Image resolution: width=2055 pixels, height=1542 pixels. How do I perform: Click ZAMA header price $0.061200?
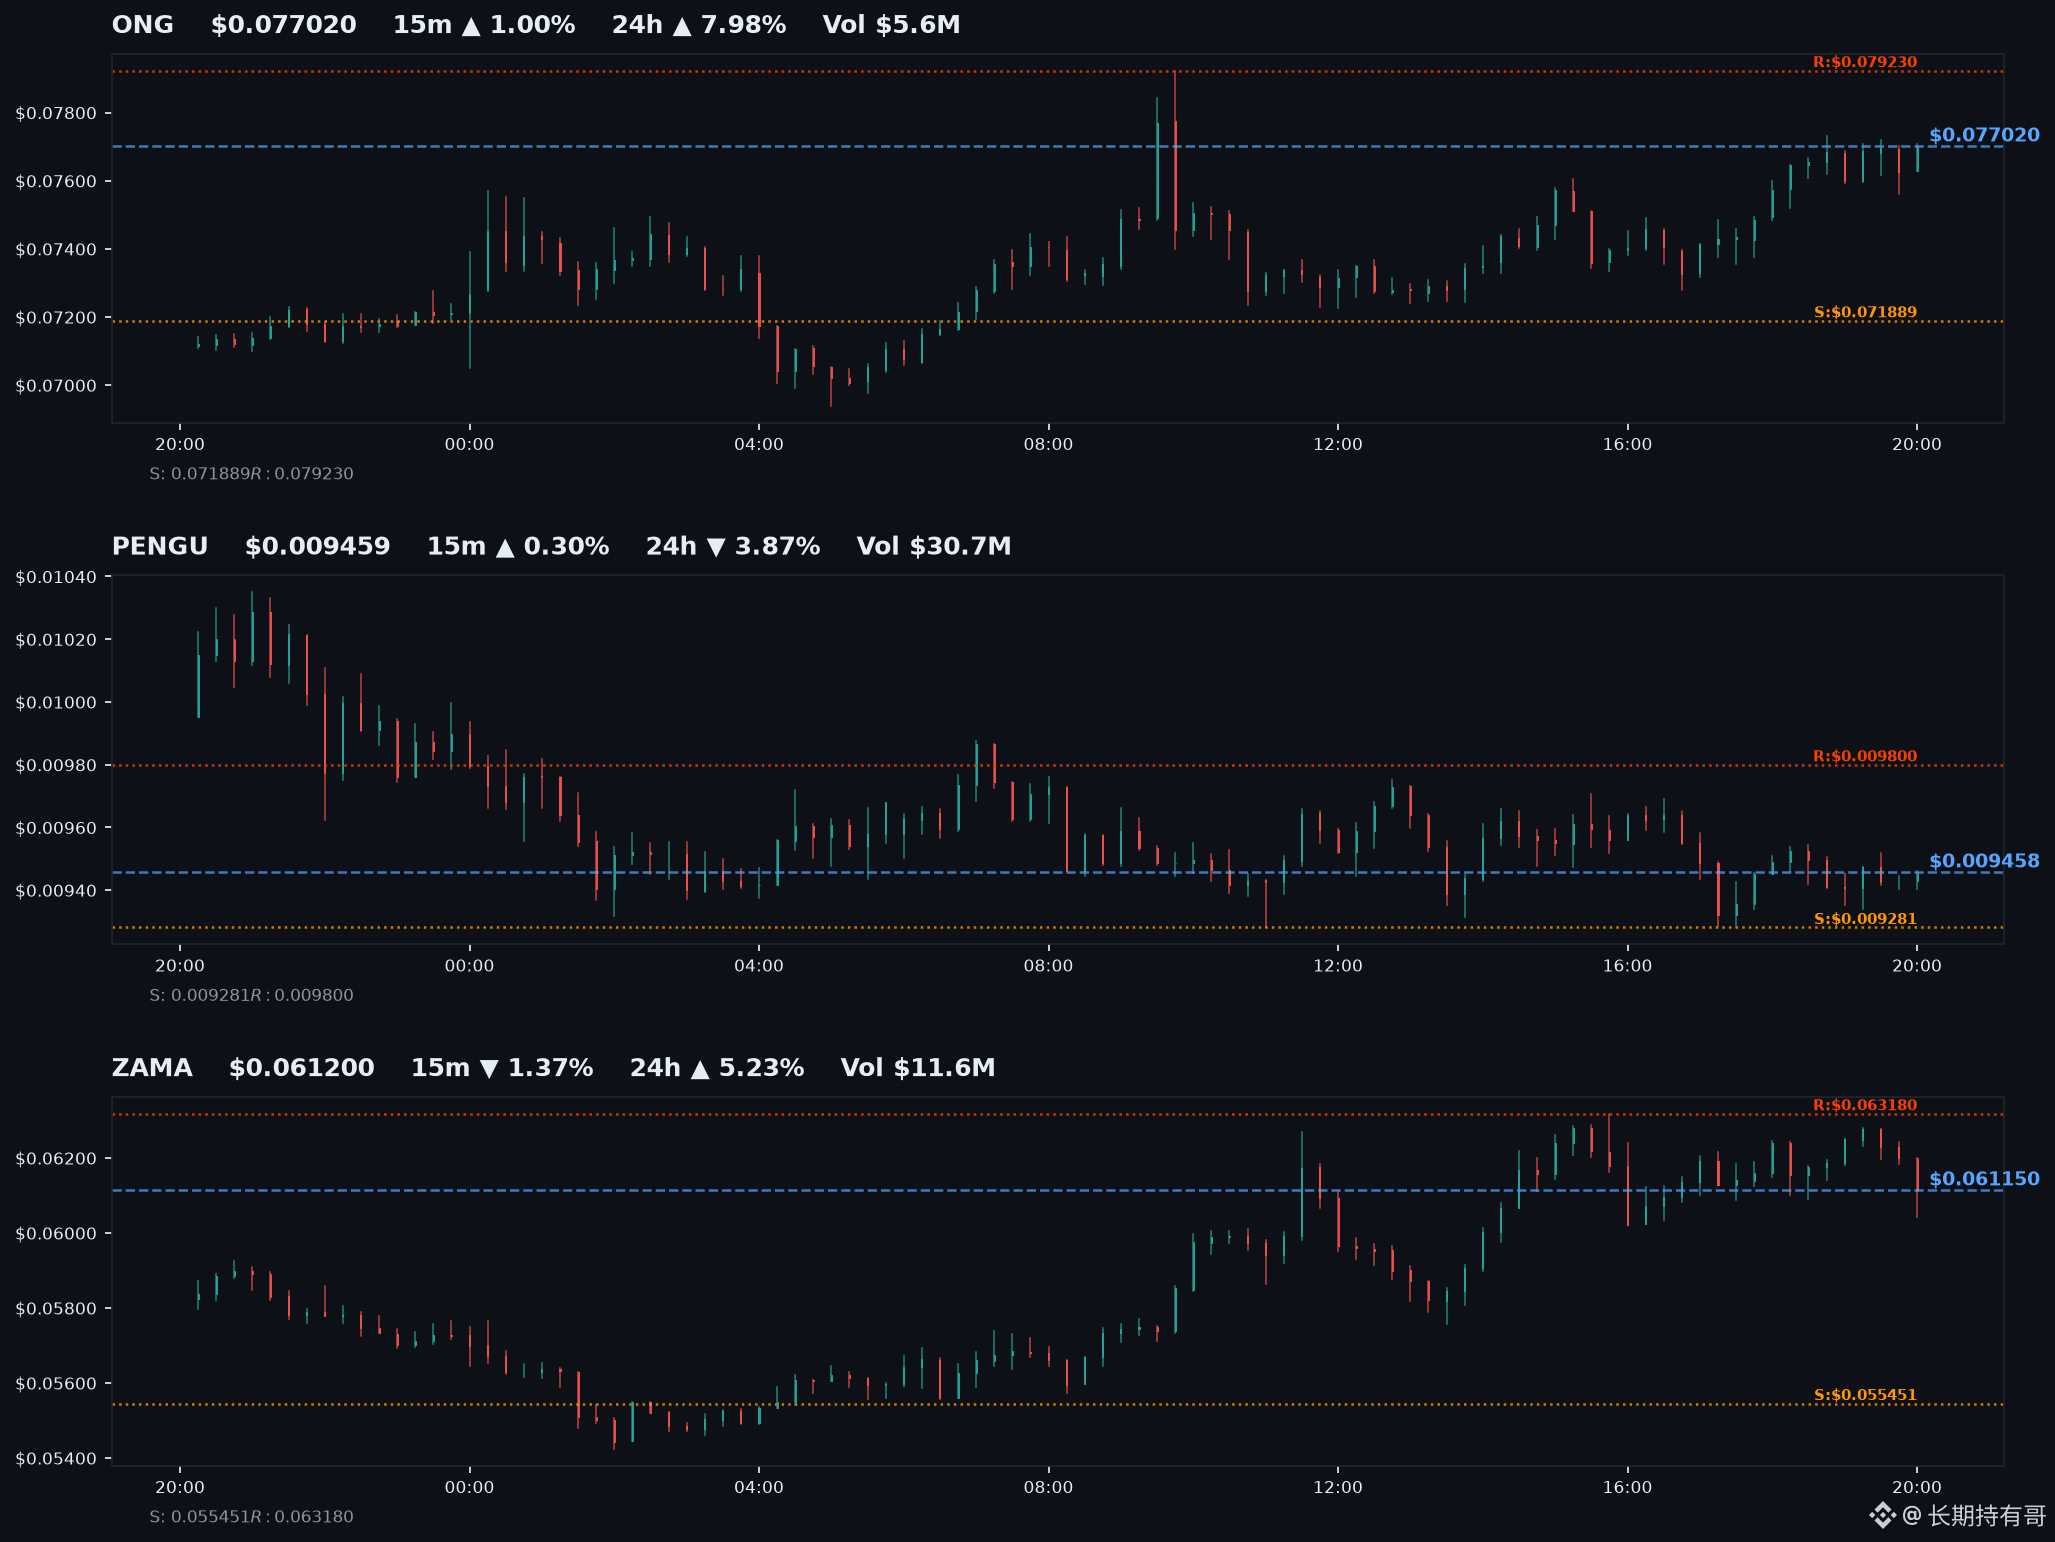pyautogui.click(x=302, y=1068)
